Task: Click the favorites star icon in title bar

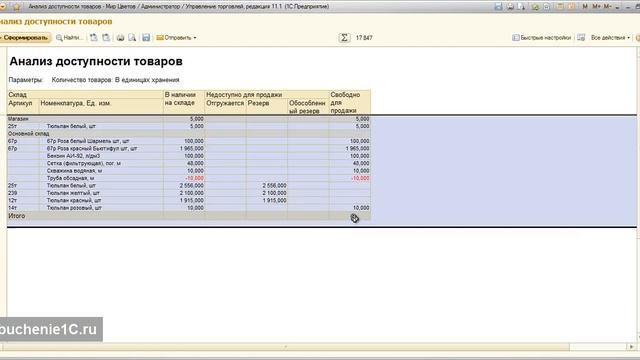Action: (x=17, y=7)
